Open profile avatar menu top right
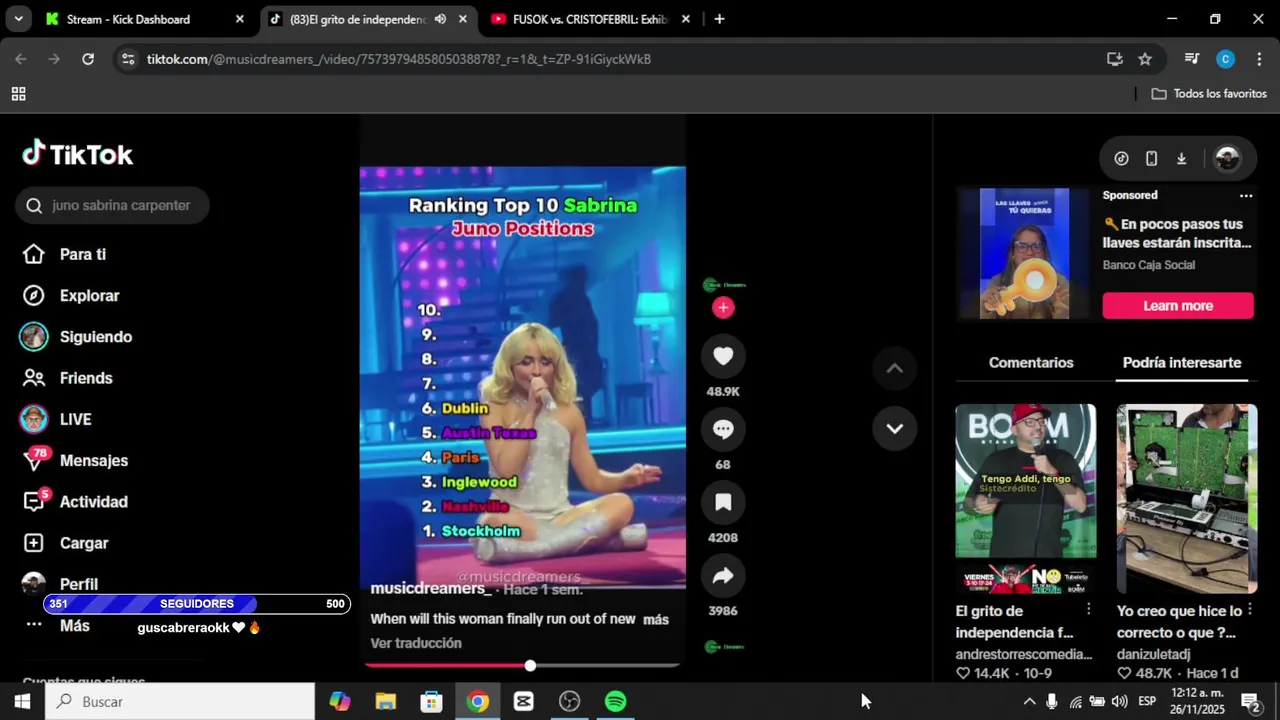 click(1227, 158)
